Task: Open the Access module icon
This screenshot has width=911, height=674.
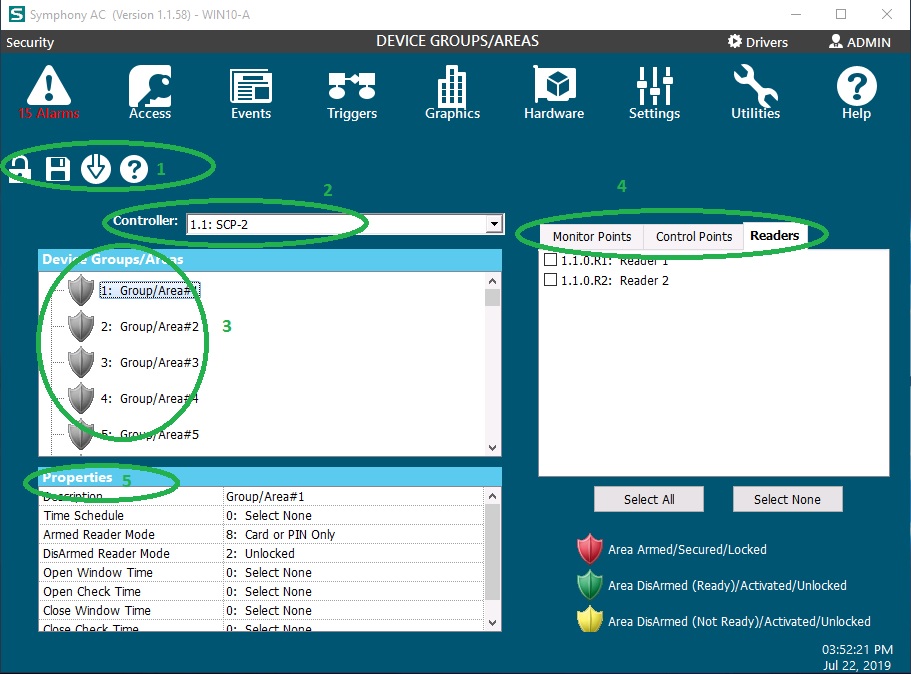Action: coord(150,92)
